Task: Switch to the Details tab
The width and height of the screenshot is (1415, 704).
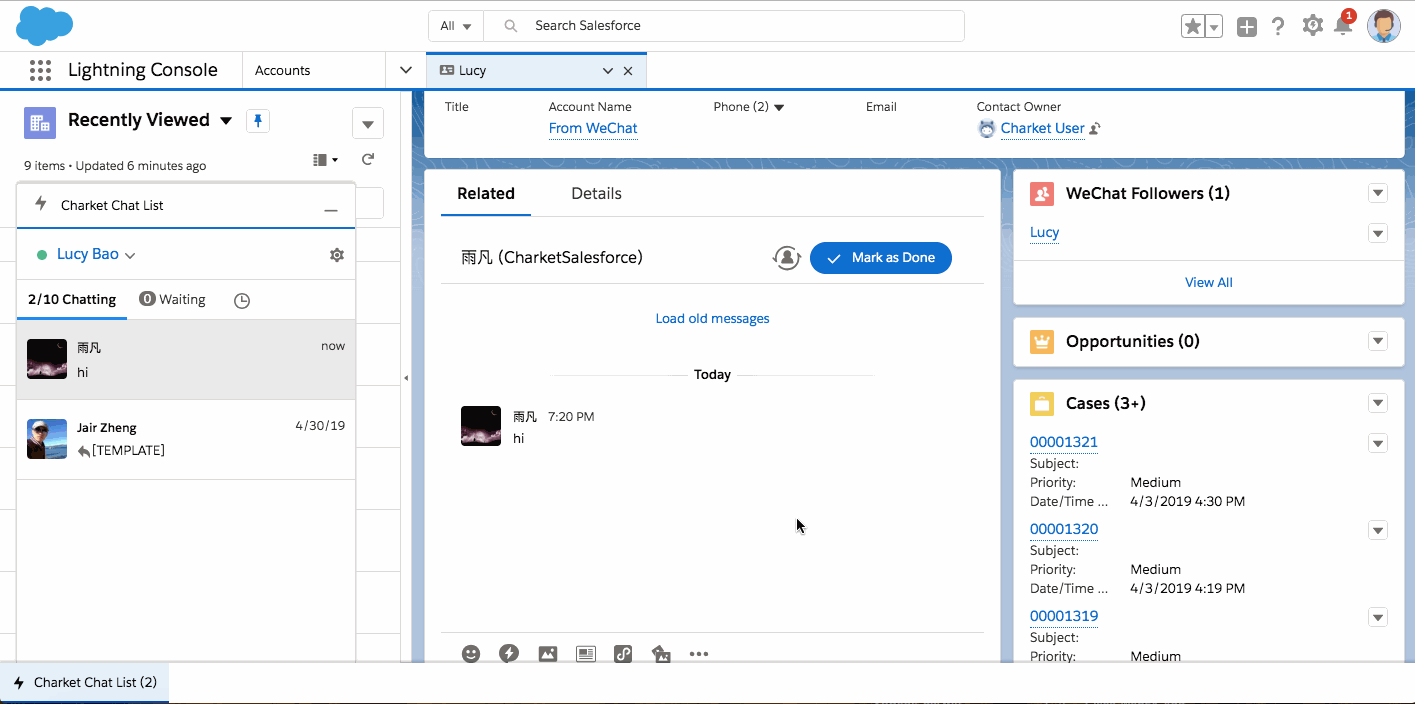Action: (596, 194)
